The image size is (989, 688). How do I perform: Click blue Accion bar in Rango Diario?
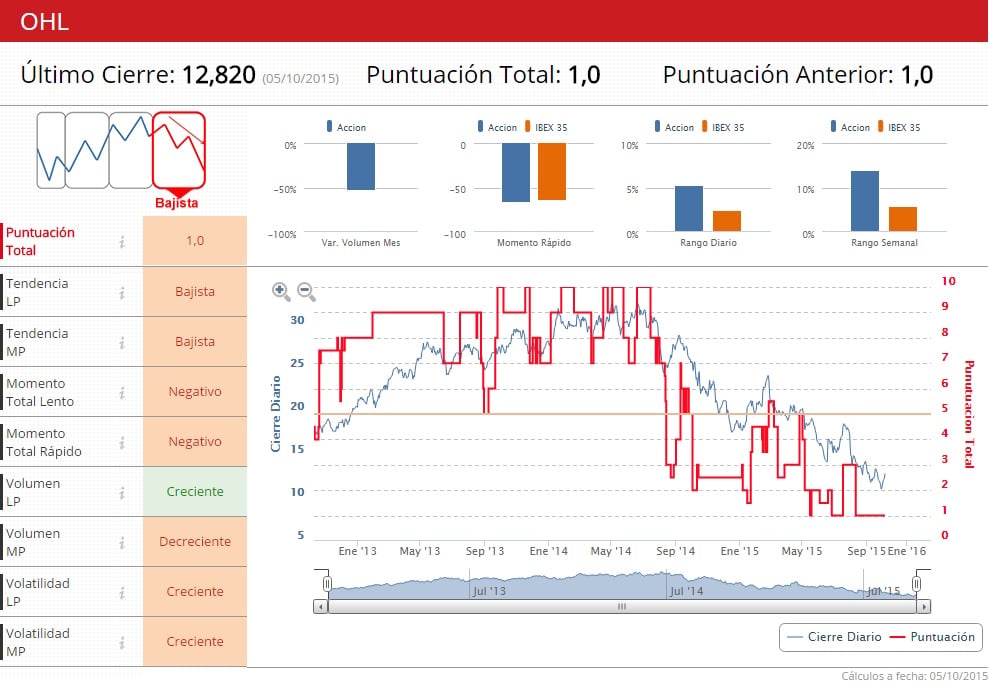tap(689, 209)
